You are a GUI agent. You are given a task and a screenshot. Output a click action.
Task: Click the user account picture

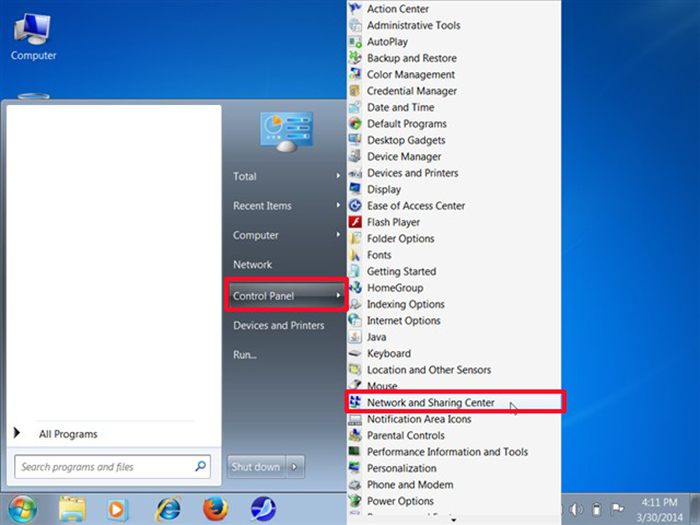287,131
